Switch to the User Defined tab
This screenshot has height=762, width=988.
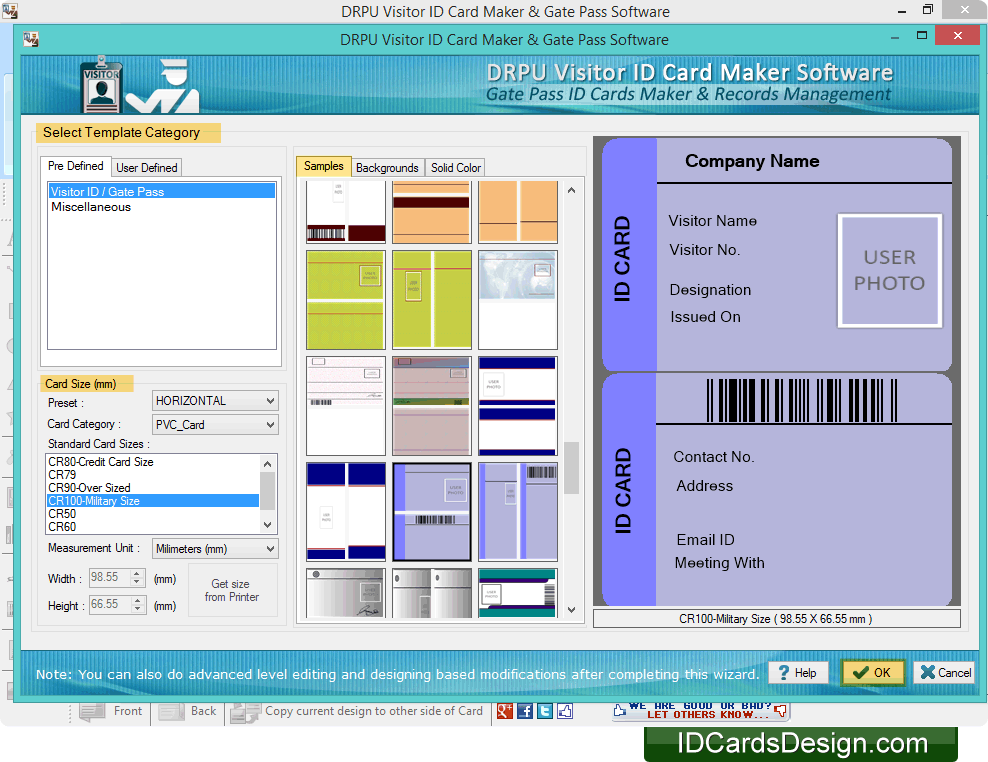coord(146,167)
